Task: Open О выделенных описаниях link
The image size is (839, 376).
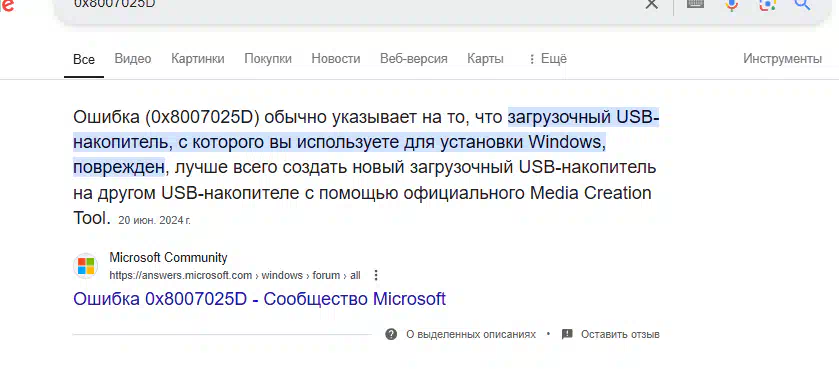Action: point(471,334)
